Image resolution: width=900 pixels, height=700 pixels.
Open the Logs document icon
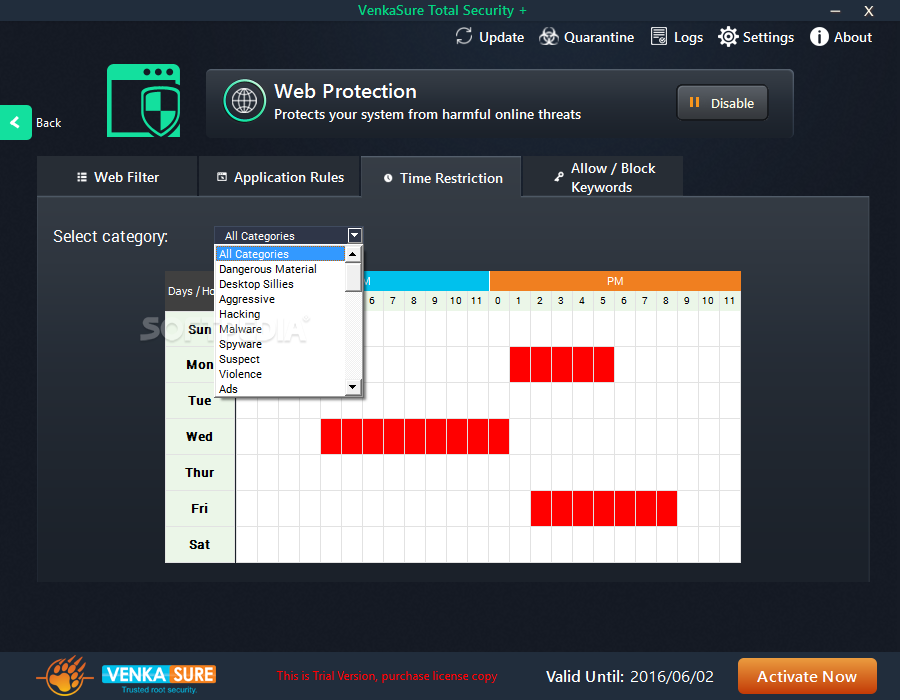659,37
